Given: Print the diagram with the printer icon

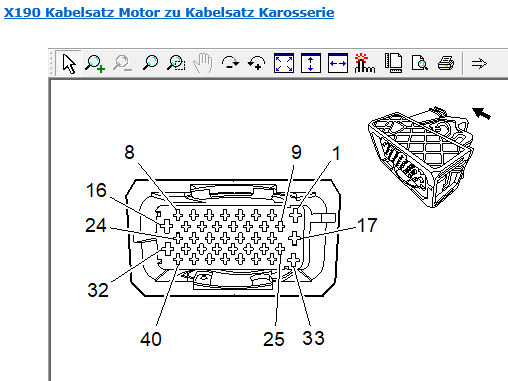Looking at the screenshot, I should click(446, 63).
